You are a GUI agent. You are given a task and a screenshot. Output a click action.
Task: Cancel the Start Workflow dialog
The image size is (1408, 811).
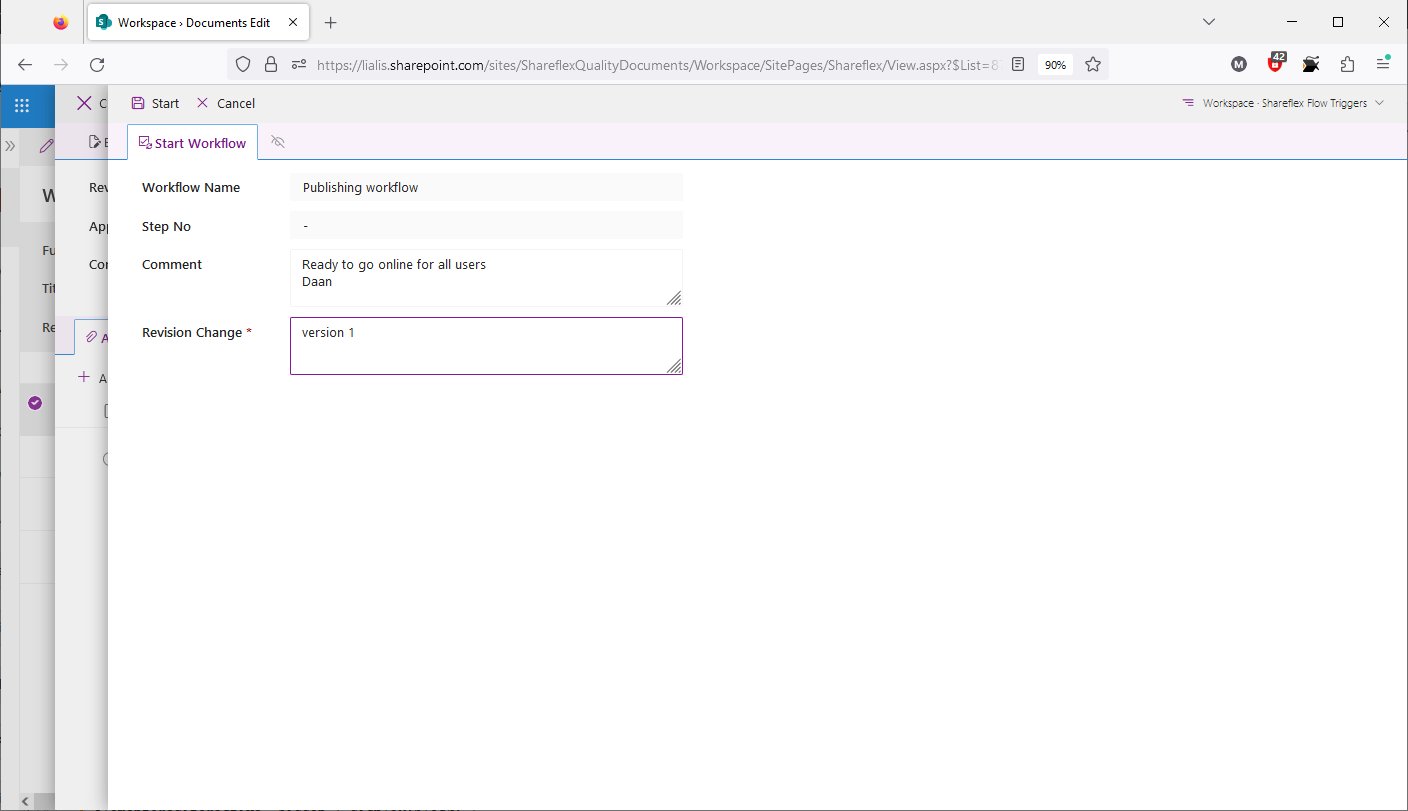coord(225,103)
